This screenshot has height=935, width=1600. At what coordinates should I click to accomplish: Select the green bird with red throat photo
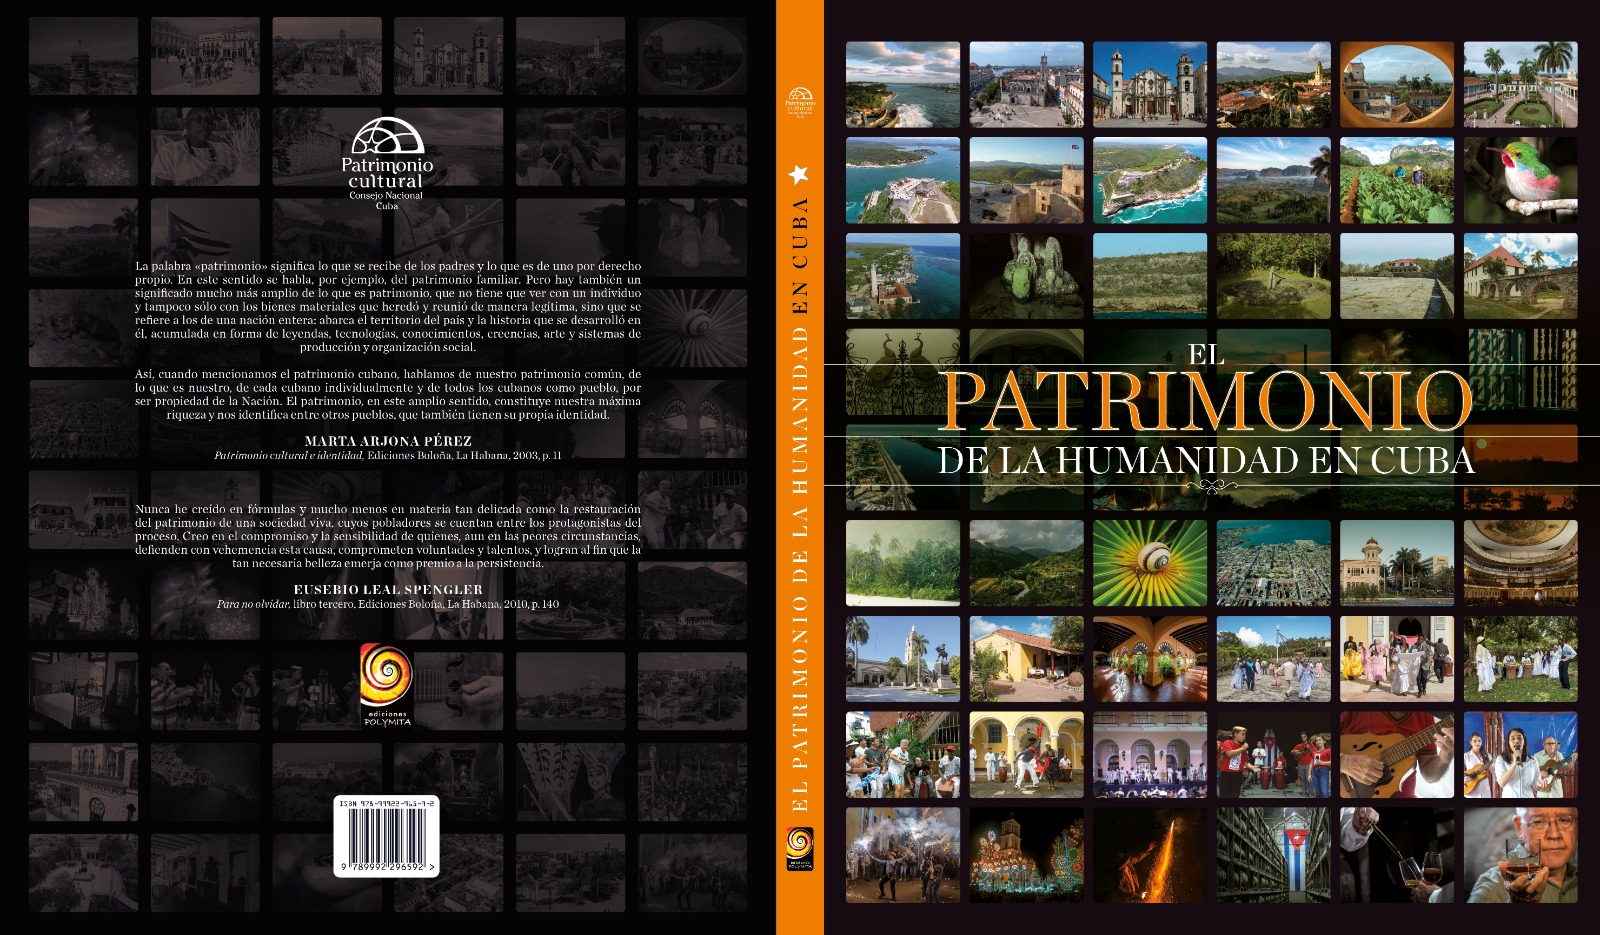coord(1520,180)
